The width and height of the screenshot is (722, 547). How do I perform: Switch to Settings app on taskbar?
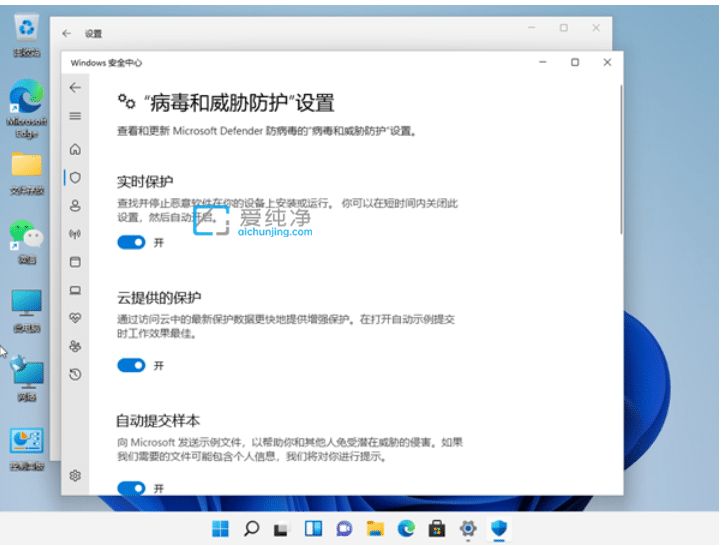[x=468, y=529]
